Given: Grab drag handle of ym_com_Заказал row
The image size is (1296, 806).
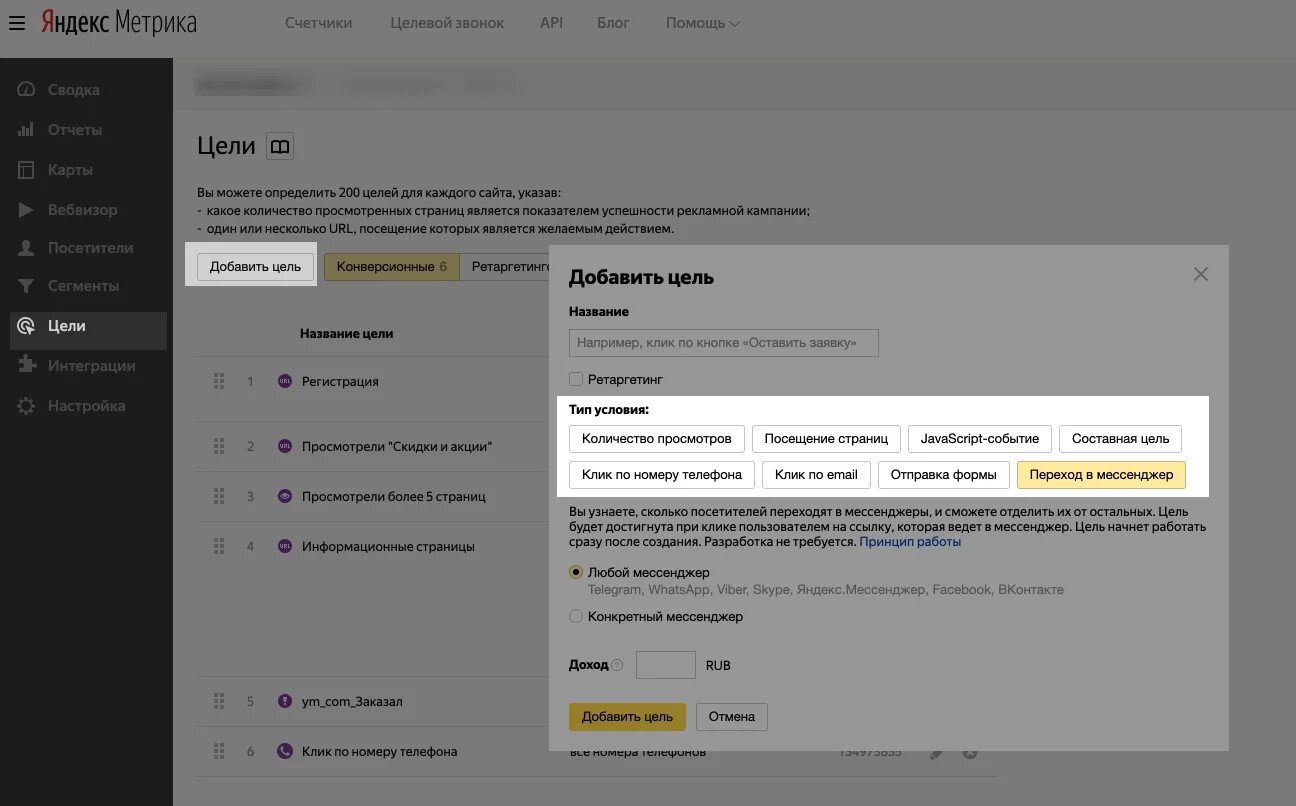Looking at the screenshot, I should click(x=218, y=701).
